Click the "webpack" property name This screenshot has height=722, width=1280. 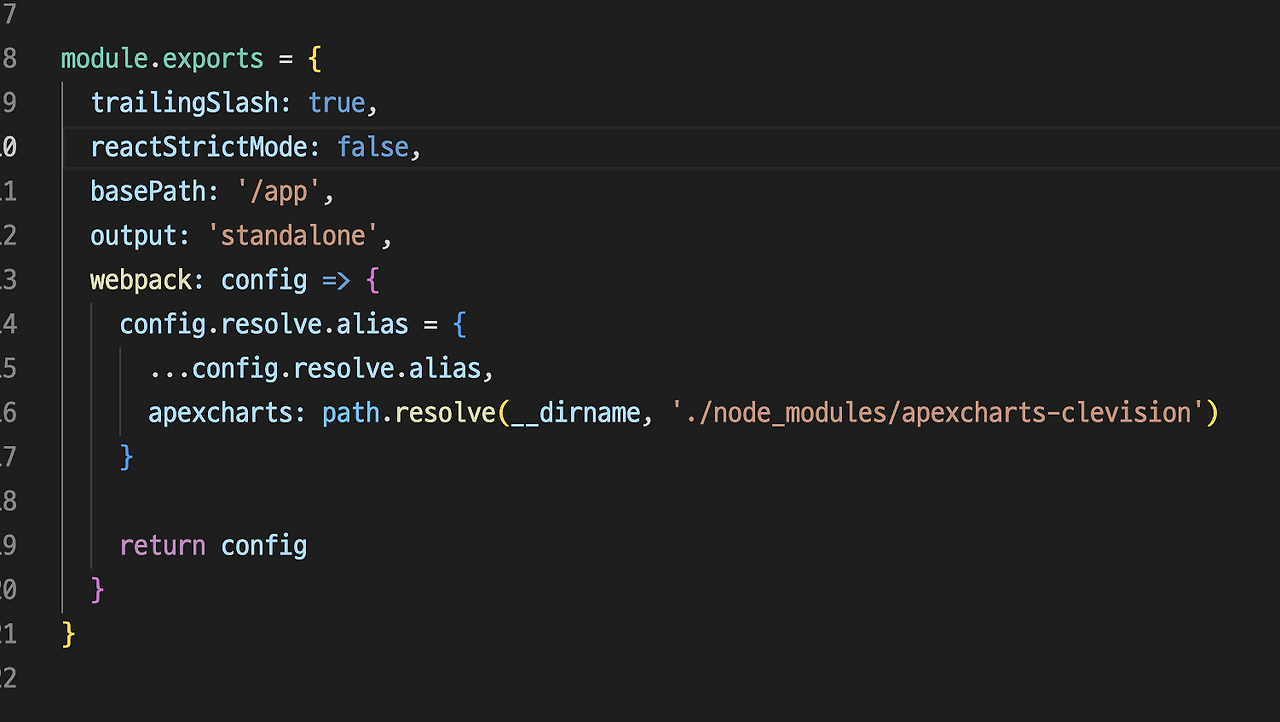tap(141, 279)
